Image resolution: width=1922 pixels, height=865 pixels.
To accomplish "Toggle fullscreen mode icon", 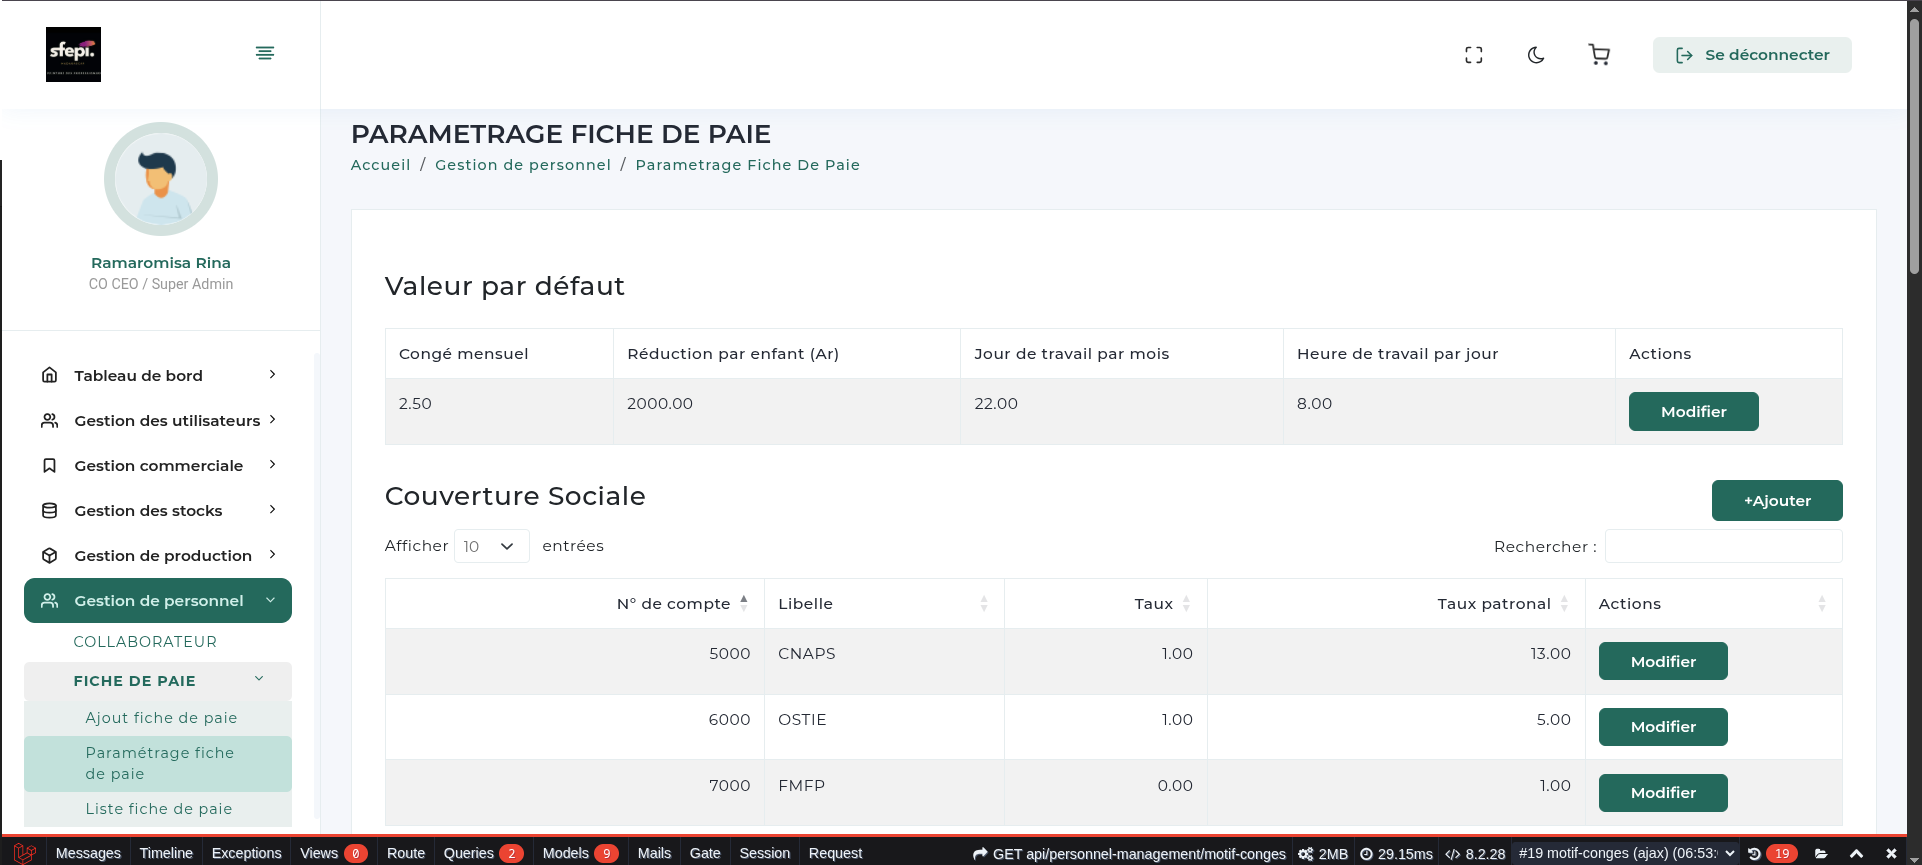I will 1473,55.
